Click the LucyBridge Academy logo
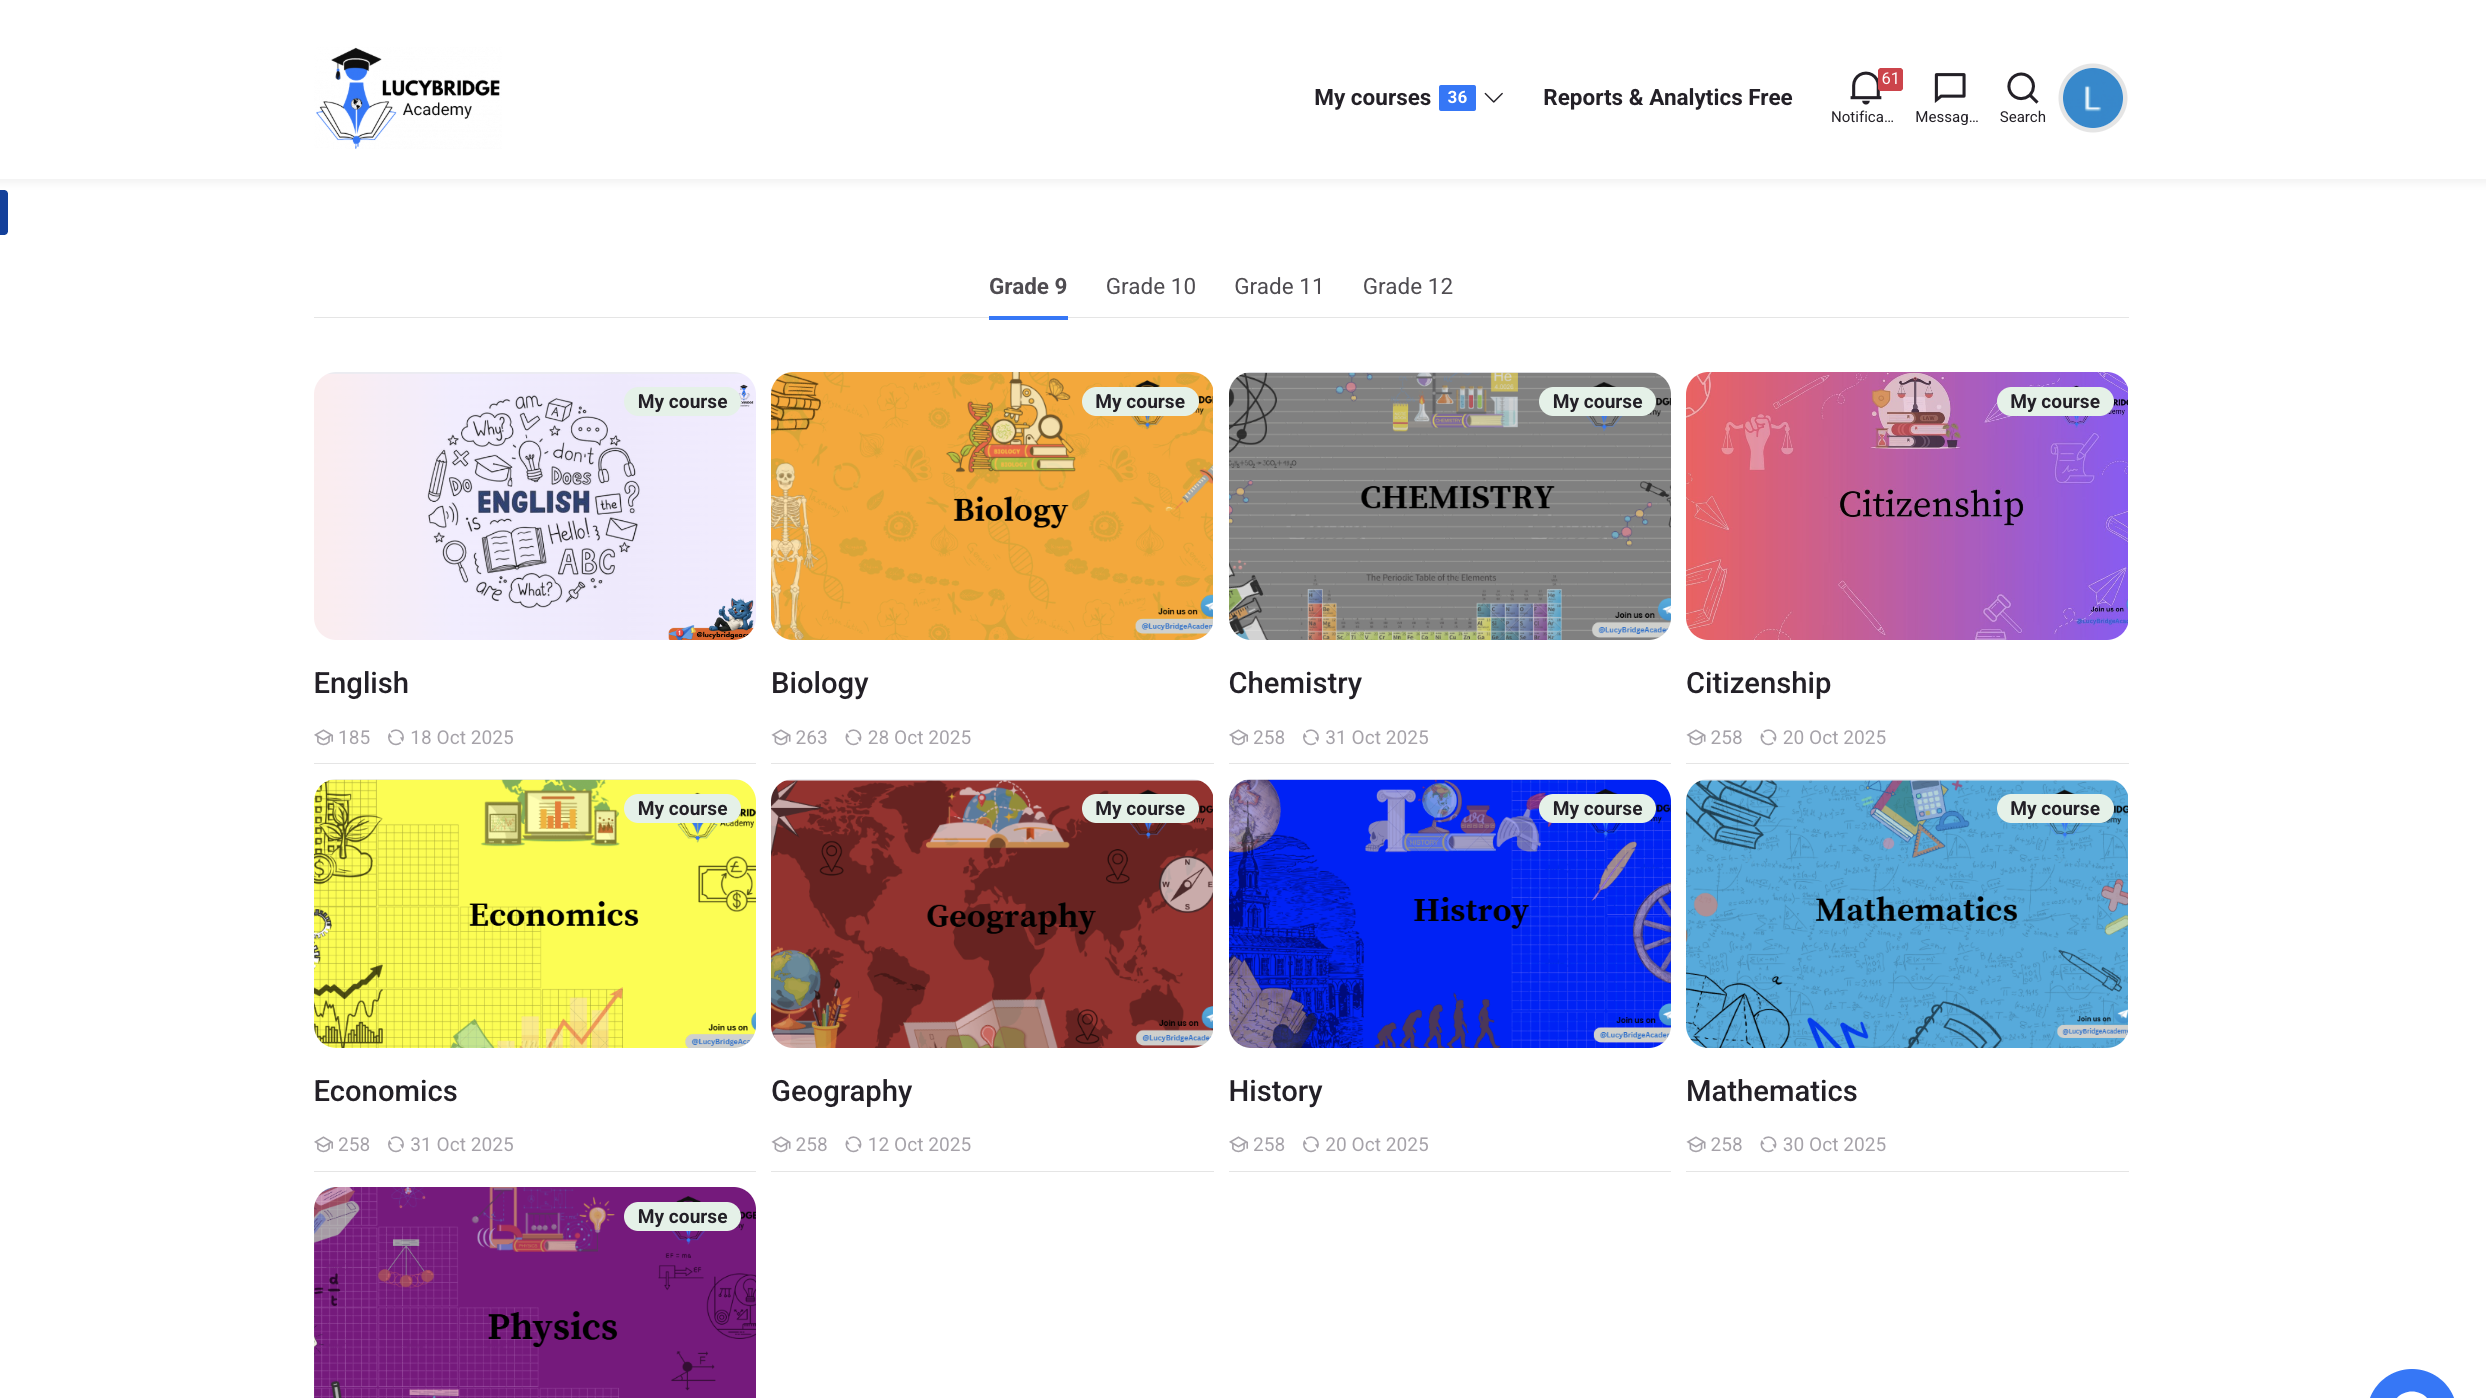 408,98
